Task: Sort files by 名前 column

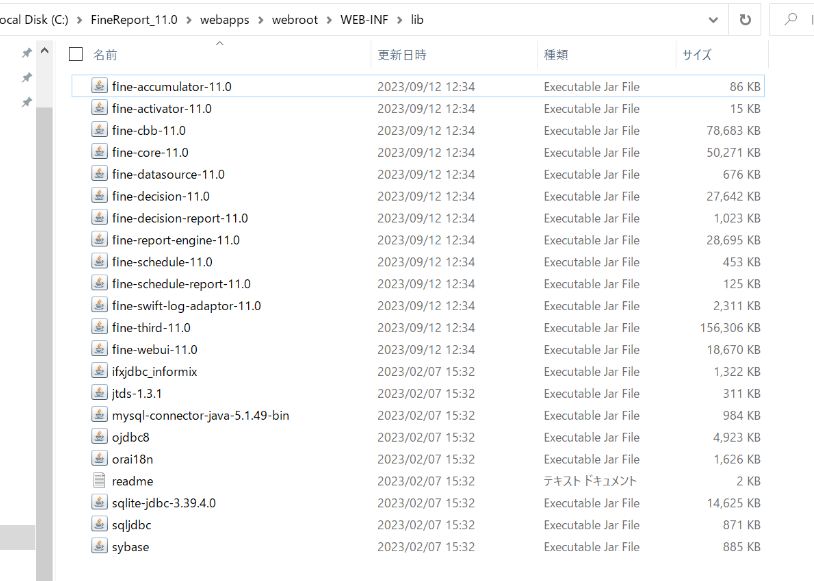Action: click(105, 55)
